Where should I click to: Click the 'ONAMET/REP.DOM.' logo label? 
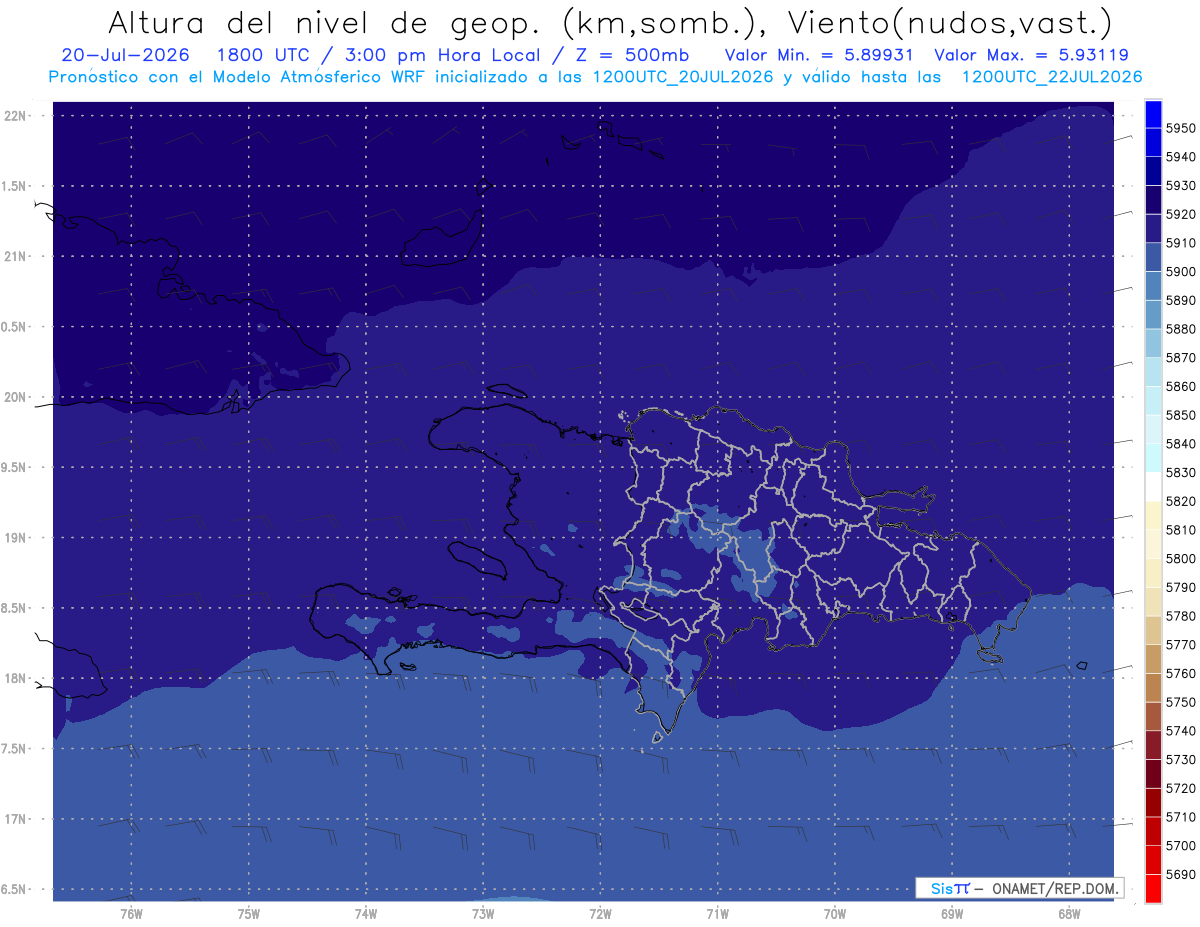[x=1054, y=888]
